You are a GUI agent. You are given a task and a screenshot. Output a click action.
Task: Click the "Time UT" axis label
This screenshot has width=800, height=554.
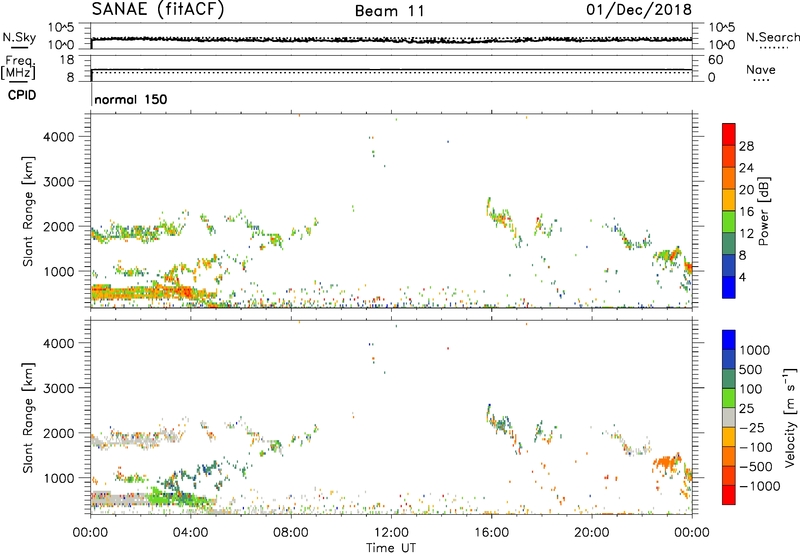[x=391, y=548]
